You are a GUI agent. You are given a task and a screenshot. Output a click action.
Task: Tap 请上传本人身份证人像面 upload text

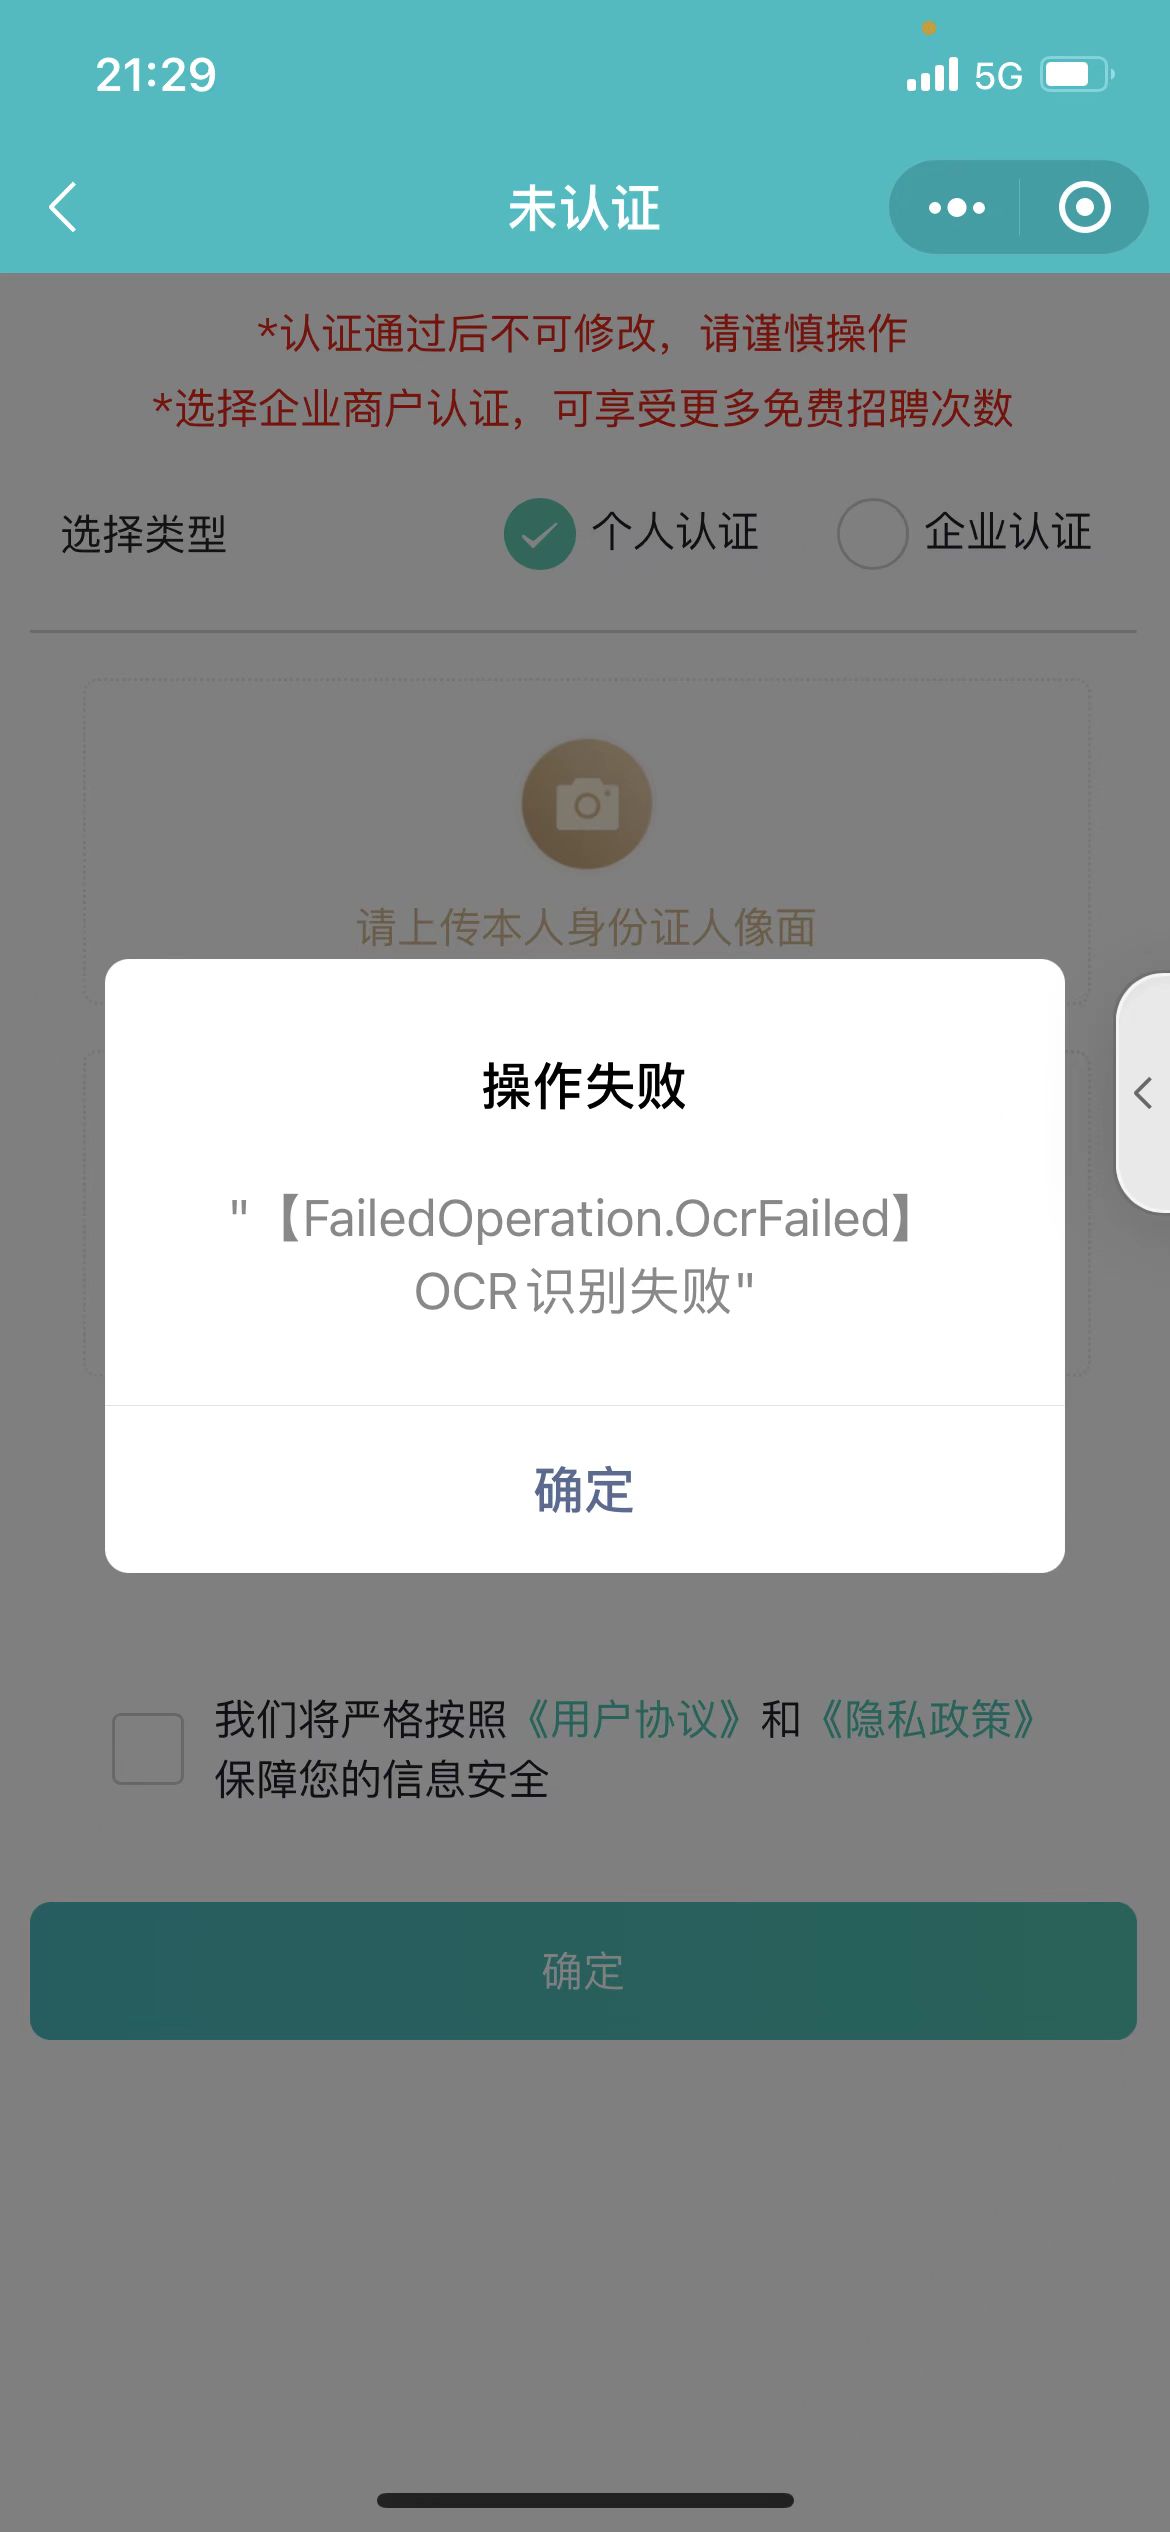(x=586, y=927)
